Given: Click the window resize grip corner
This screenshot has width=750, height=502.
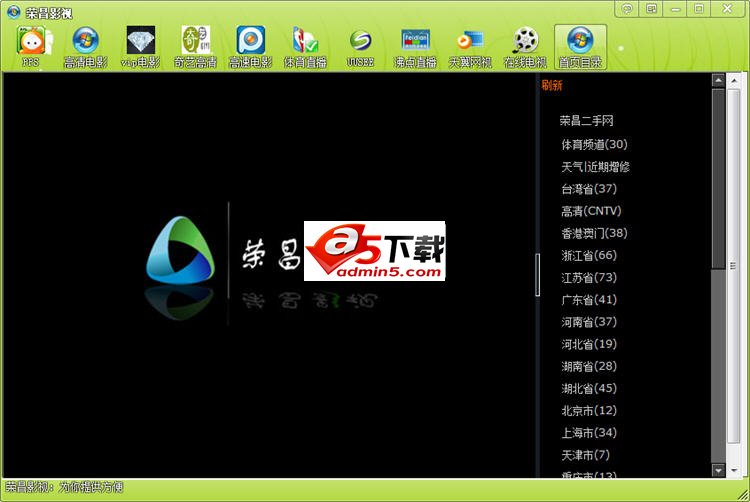Looking at the screenshot, I should click(743, 495).
